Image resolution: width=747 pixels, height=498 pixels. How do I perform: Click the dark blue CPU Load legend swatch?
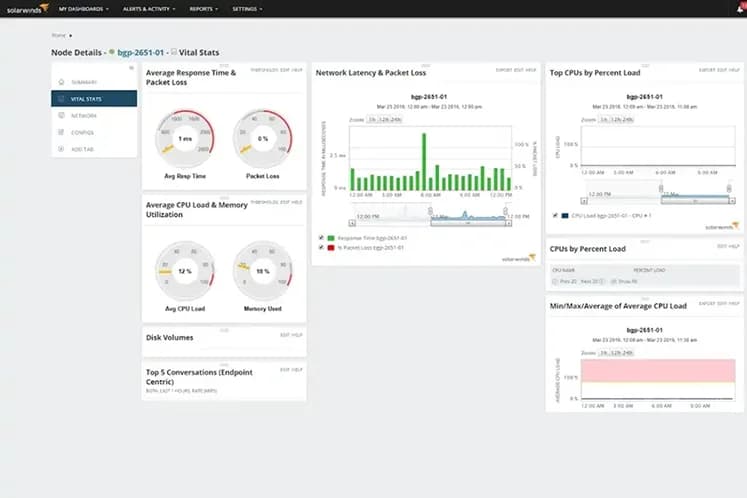pyautogui.click(x=565, y=216)
